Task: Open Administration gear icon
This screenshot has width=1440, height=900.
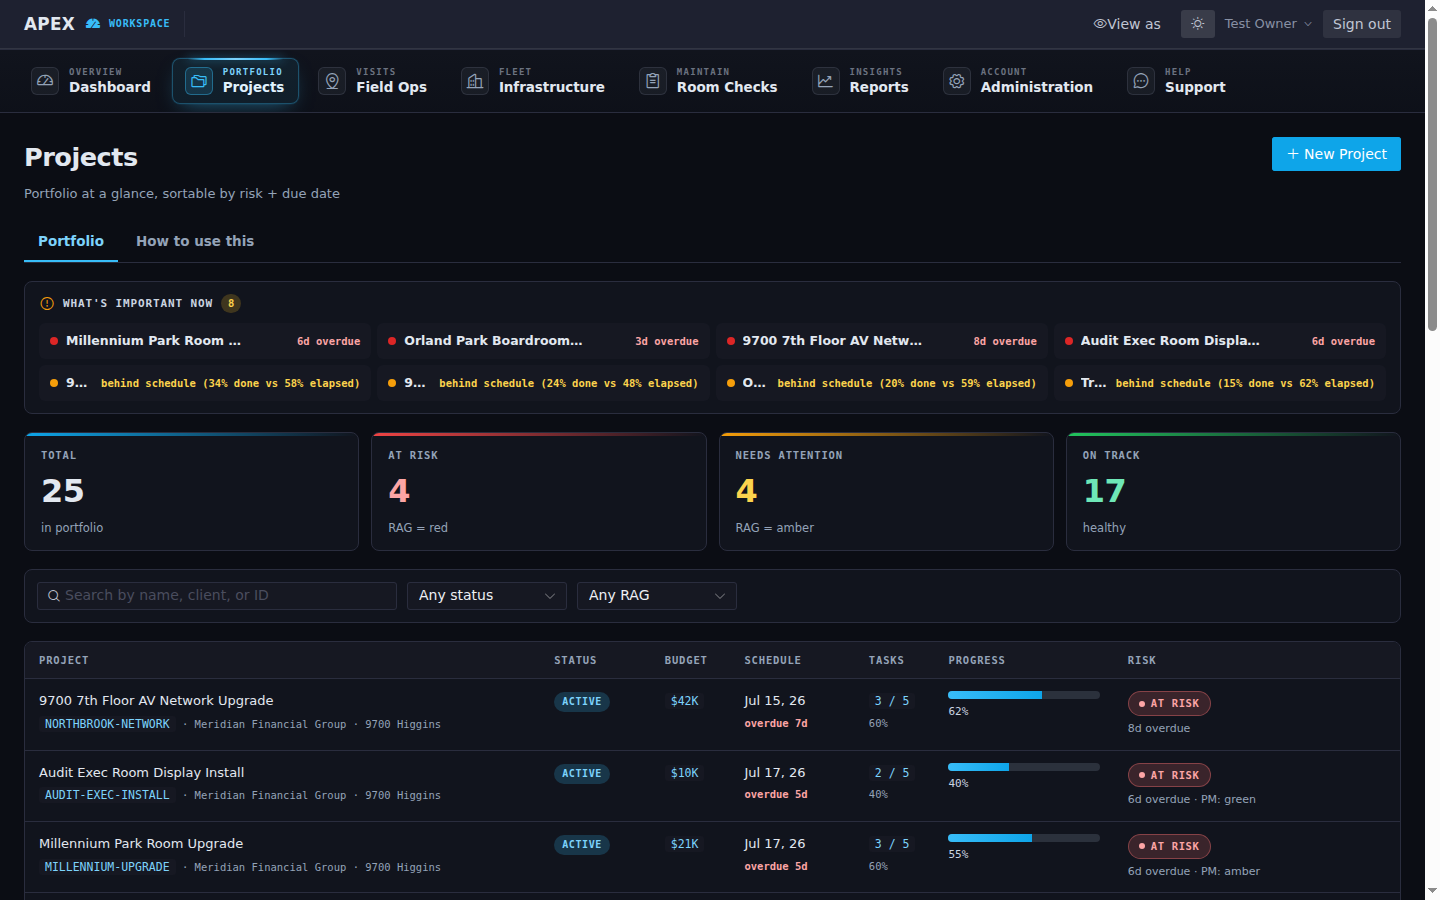Action: click(x=957, y=81)
